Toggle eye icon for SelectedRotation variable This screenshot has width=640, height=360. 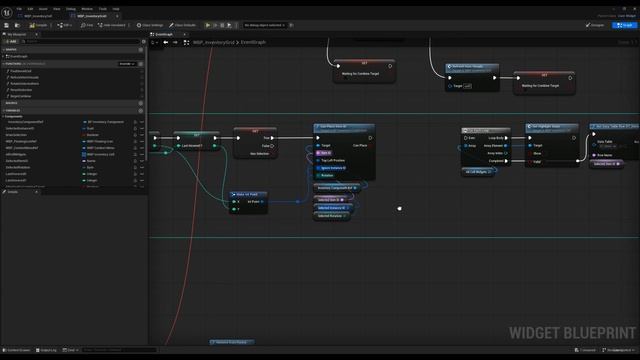pos(142,167)
